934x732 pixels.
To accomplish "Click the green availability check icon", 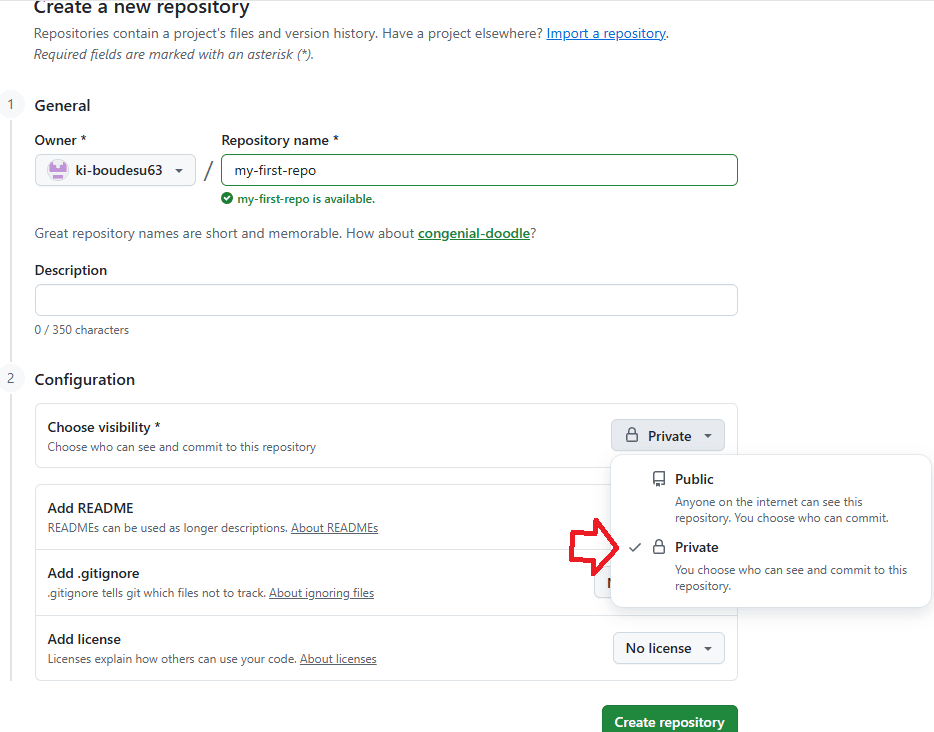I will point(228,199).
